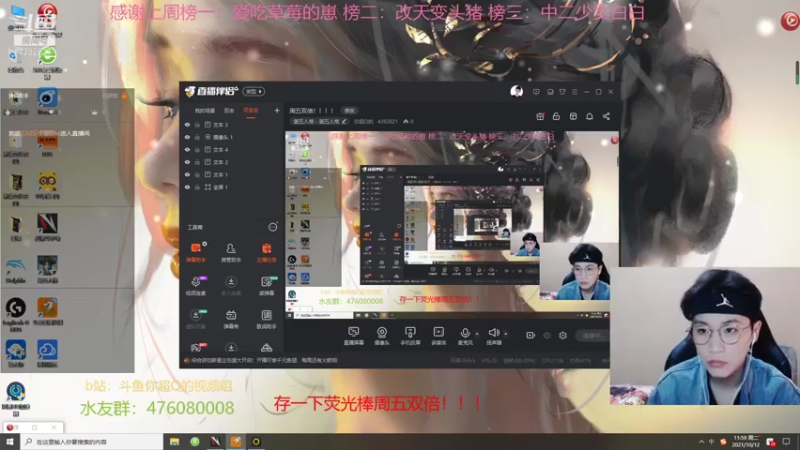The image size is (800, 450).
Task: Add a 摄像头 camera source
Action: click(382, 336)
